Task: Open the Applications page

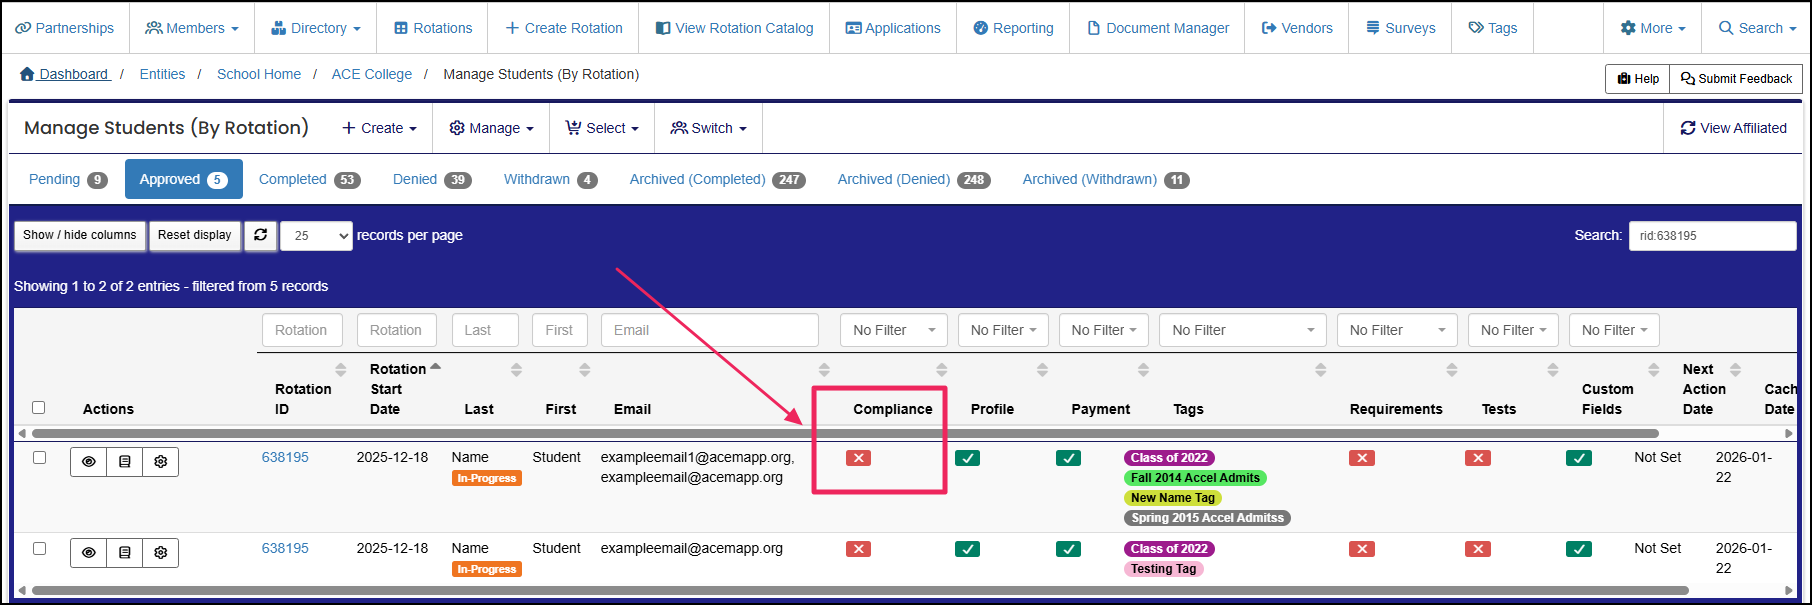Action: pos(893,28)
